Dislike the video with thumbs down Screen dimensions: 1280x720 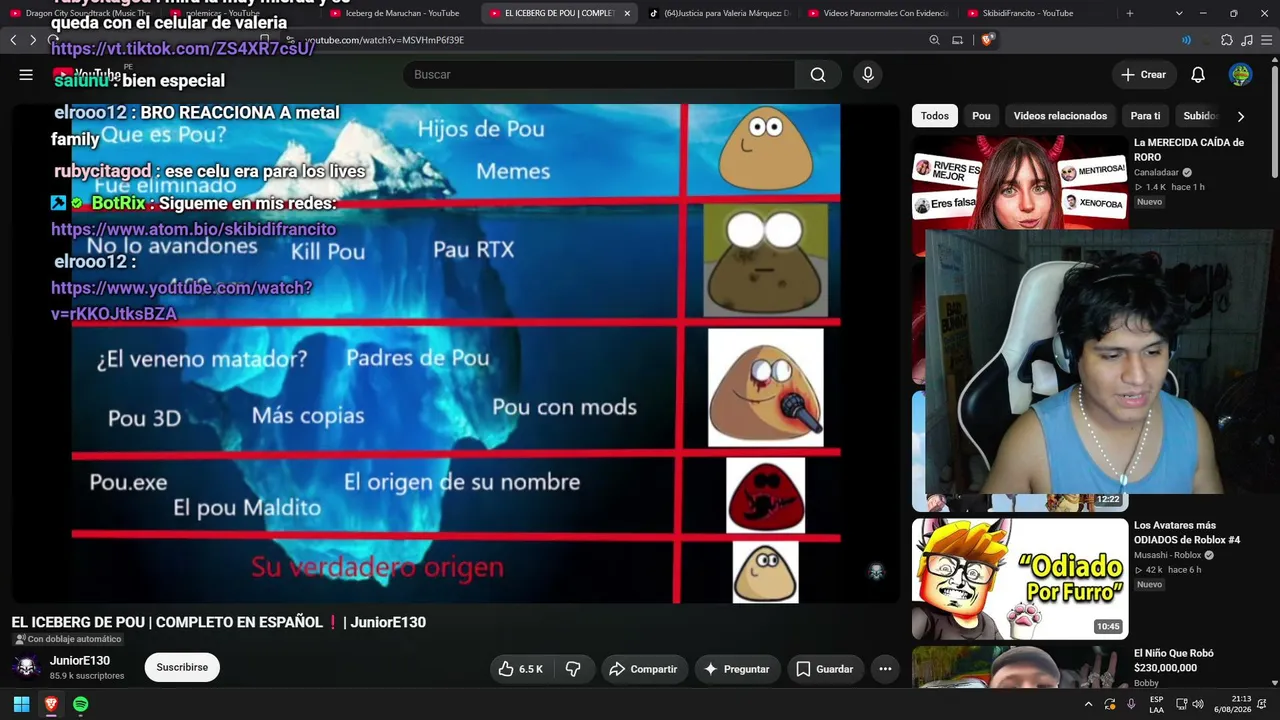click(x=574, y=669)
